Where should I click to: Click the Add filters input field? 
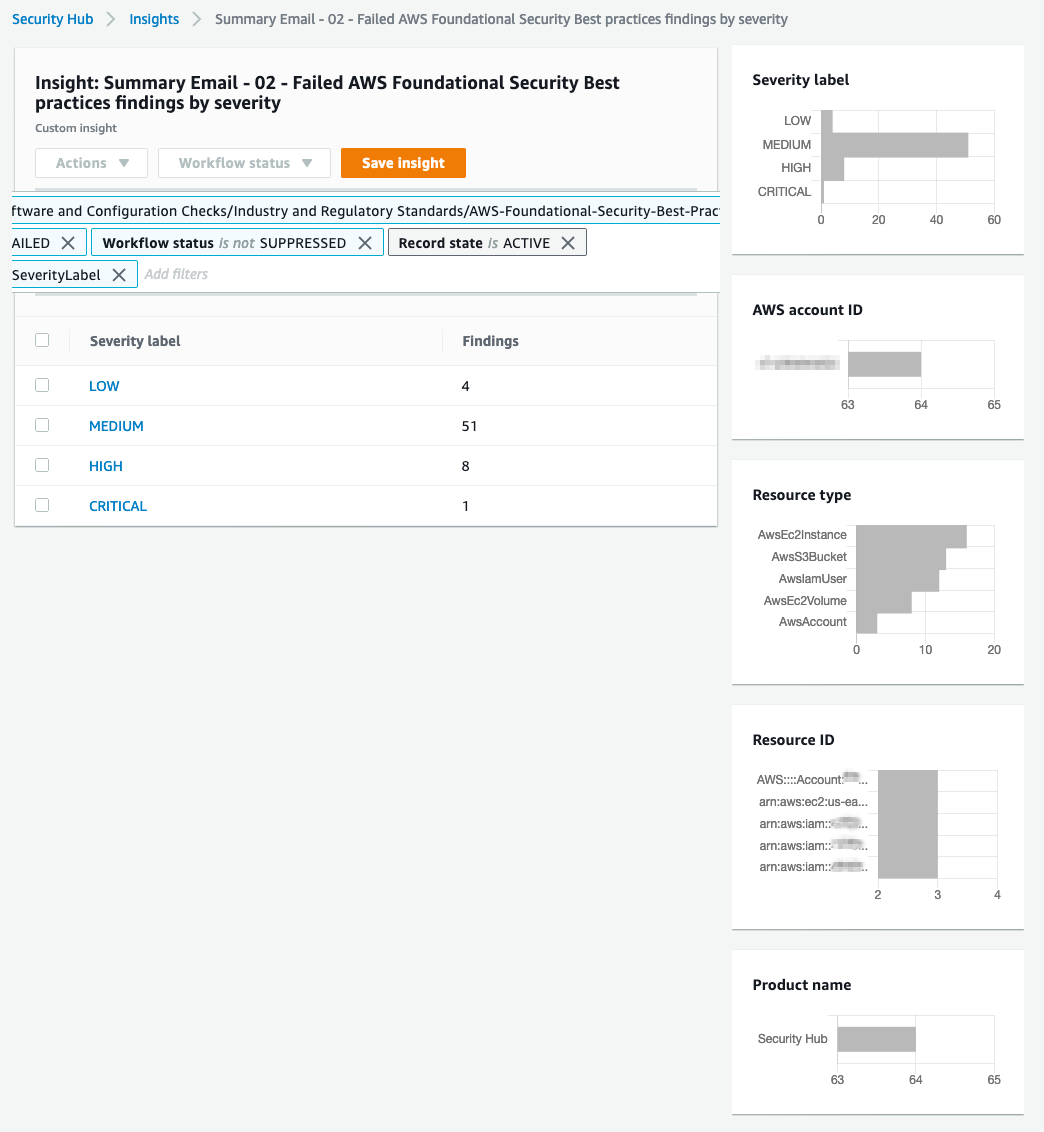coord(176,273)
